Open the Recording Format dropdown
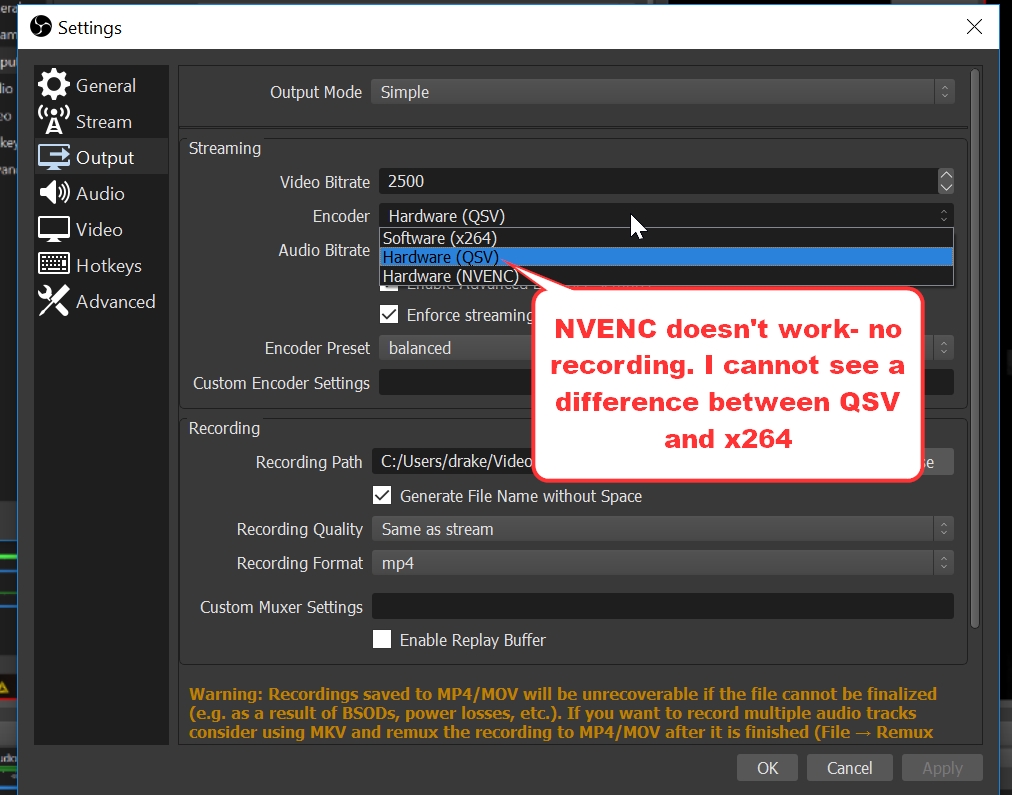This screenshot has height=795, width=1012. [x=662, y=563]
